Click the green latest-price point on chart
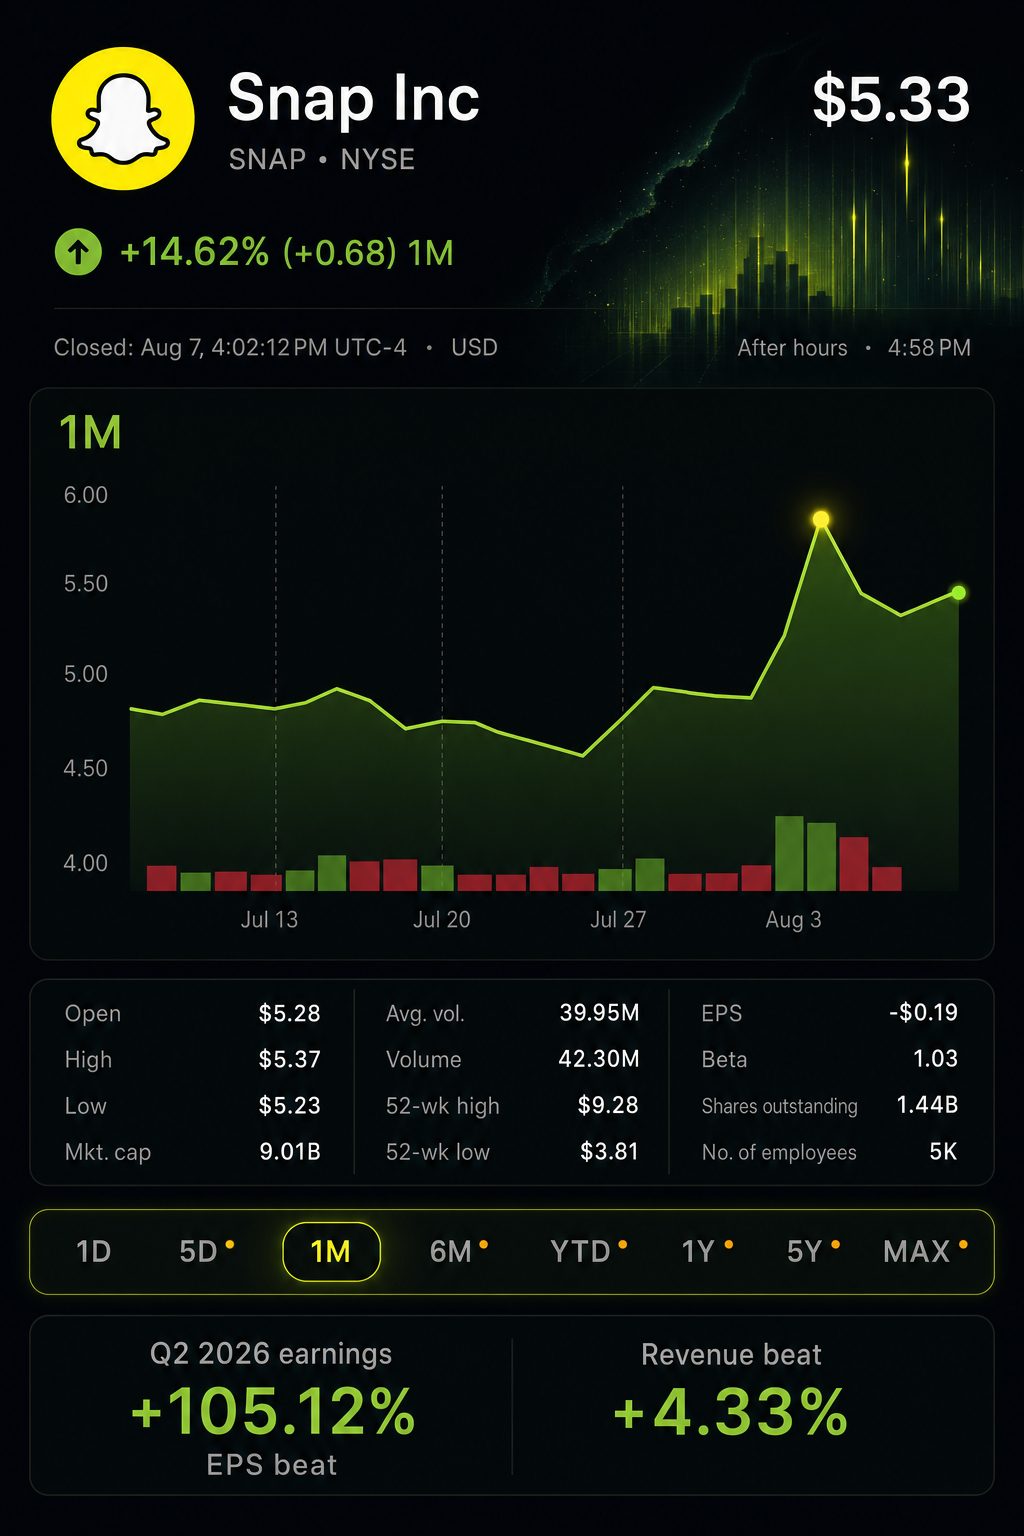Screen dimensions: 1024x1536 [x=958, y=593]
